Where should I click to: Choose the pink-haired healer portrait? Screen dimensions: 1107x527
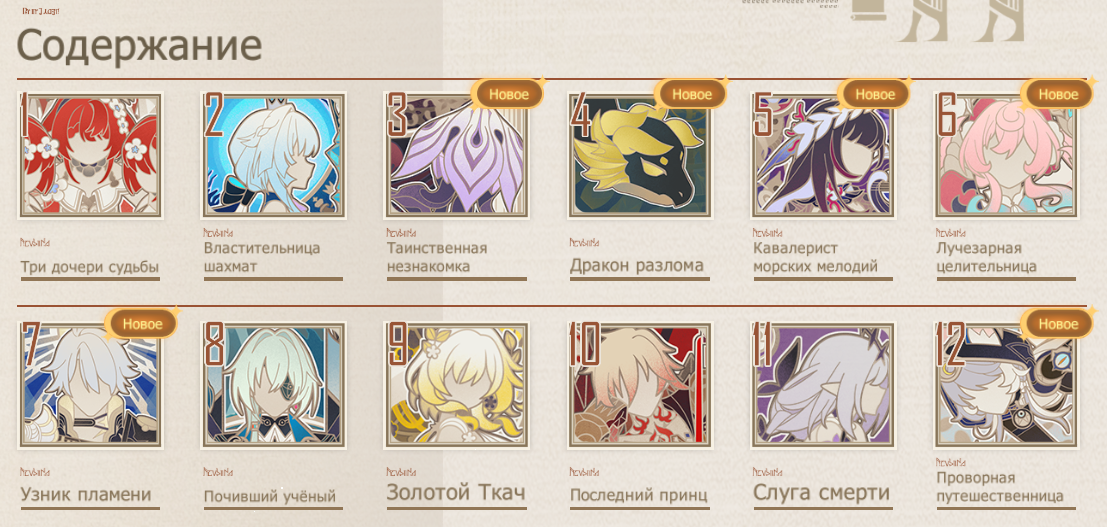[1006, 155]
